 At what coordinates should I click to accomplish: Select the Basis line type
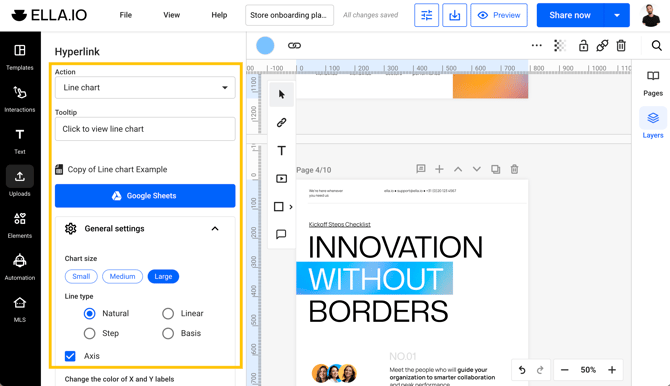(x=168, y=333)
